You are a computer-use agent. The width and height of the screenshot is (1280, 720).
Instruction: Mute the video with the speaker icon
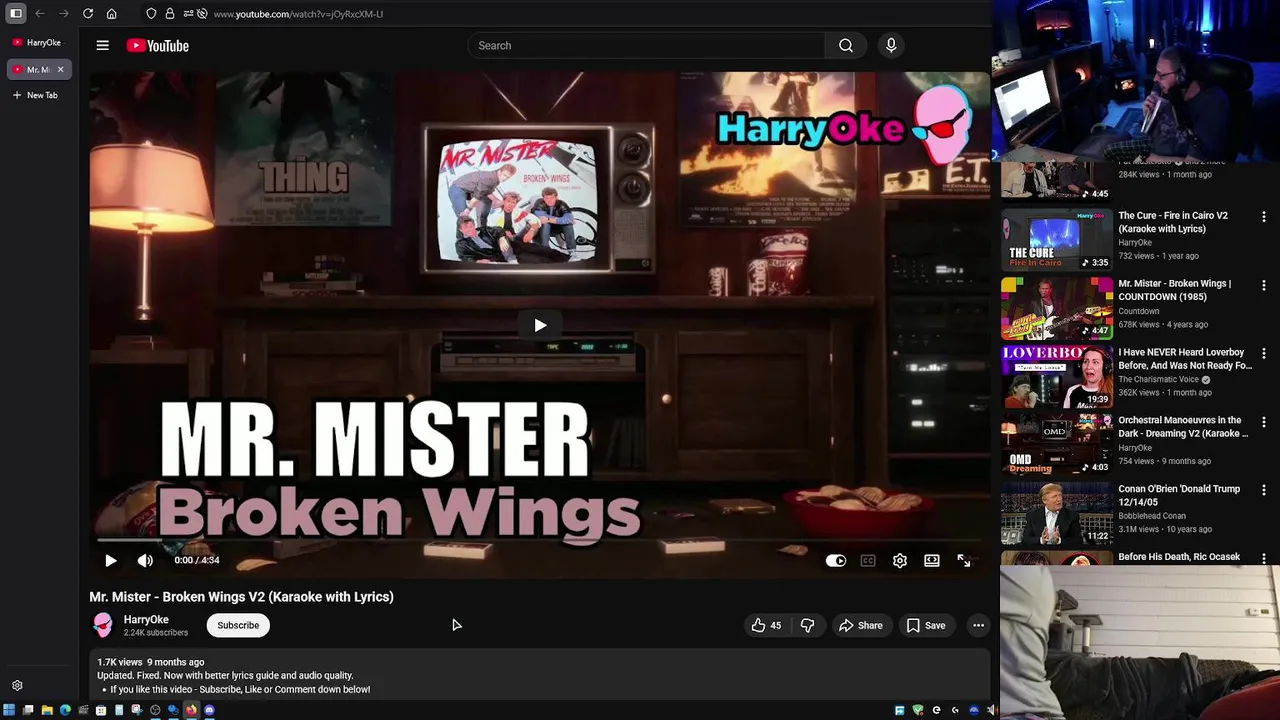(x=145, y=561)
